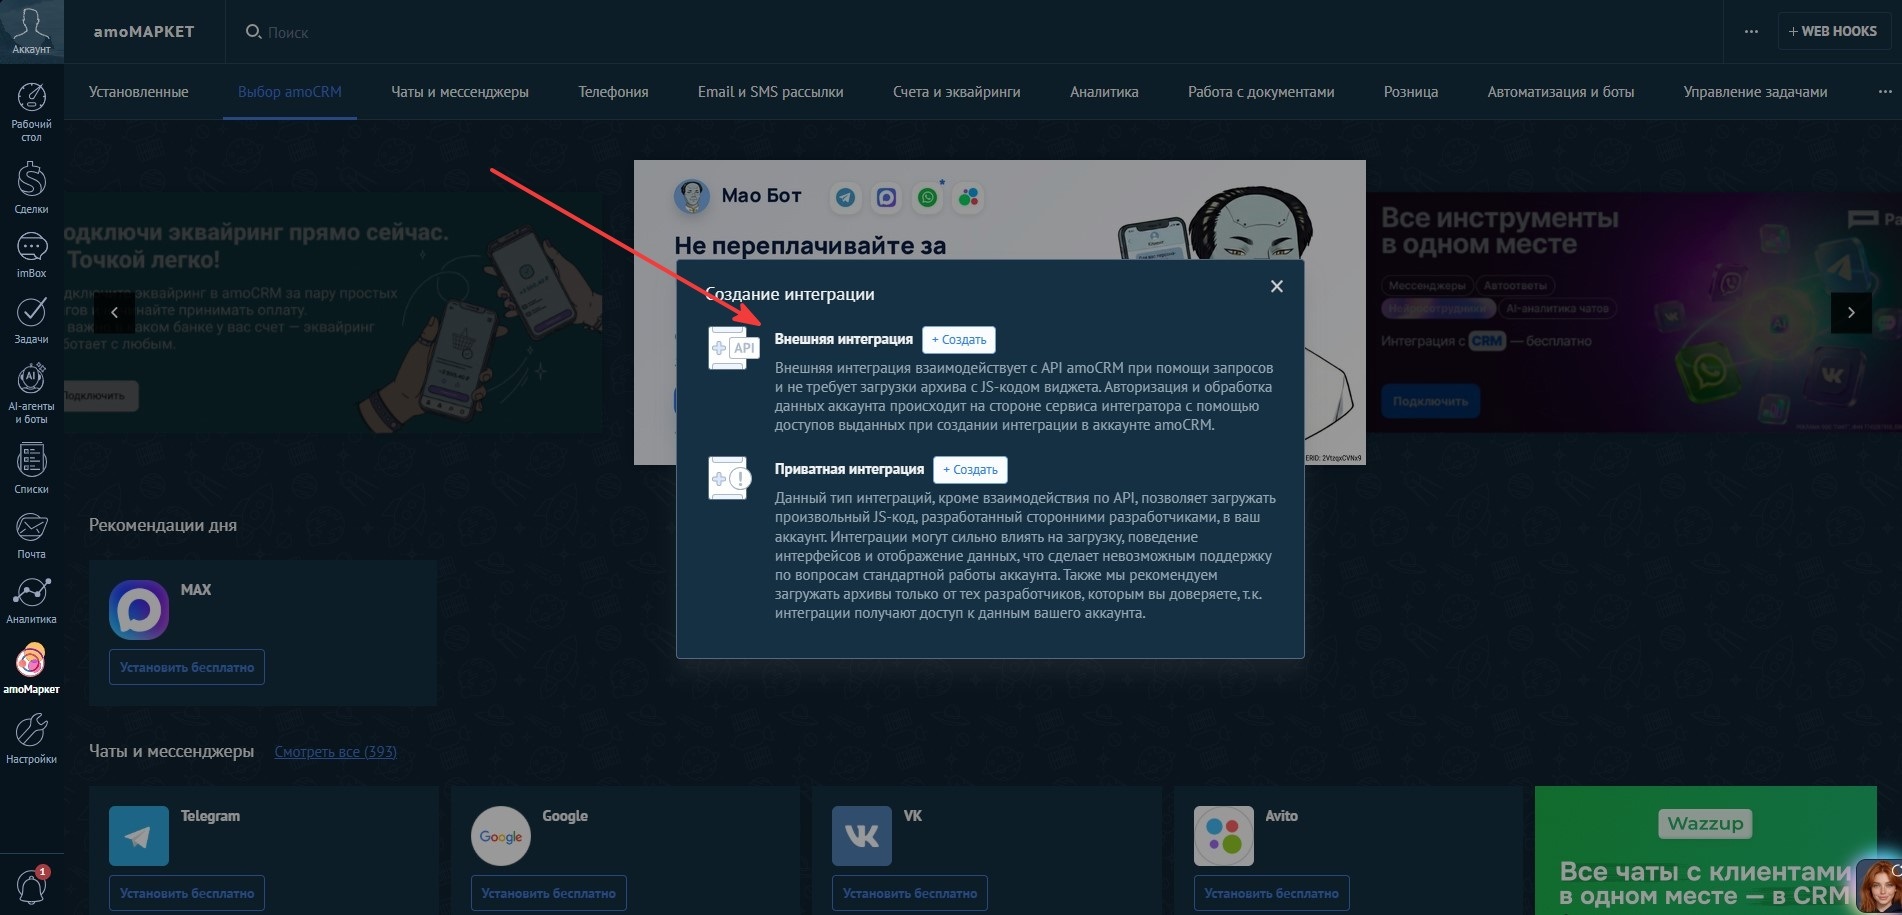This screenshot has width=1902, height=915.
Task: Open Почта mail section
Action: click(31, 536)
